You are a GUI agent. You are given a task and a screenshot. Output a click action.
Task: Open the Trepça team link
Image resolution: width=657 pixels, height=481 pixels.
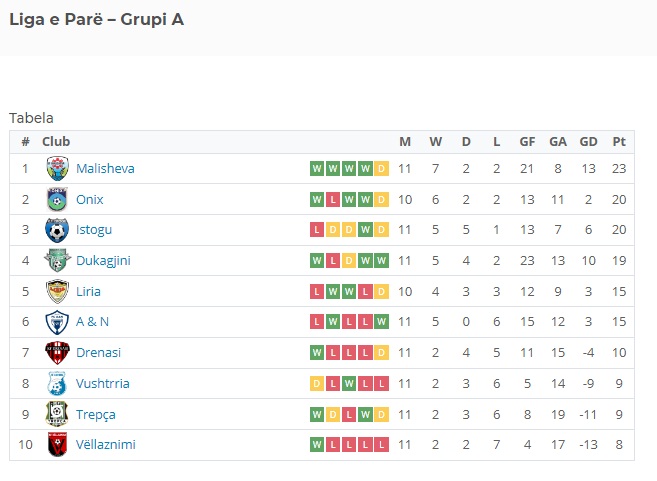(x=96, y=415)
